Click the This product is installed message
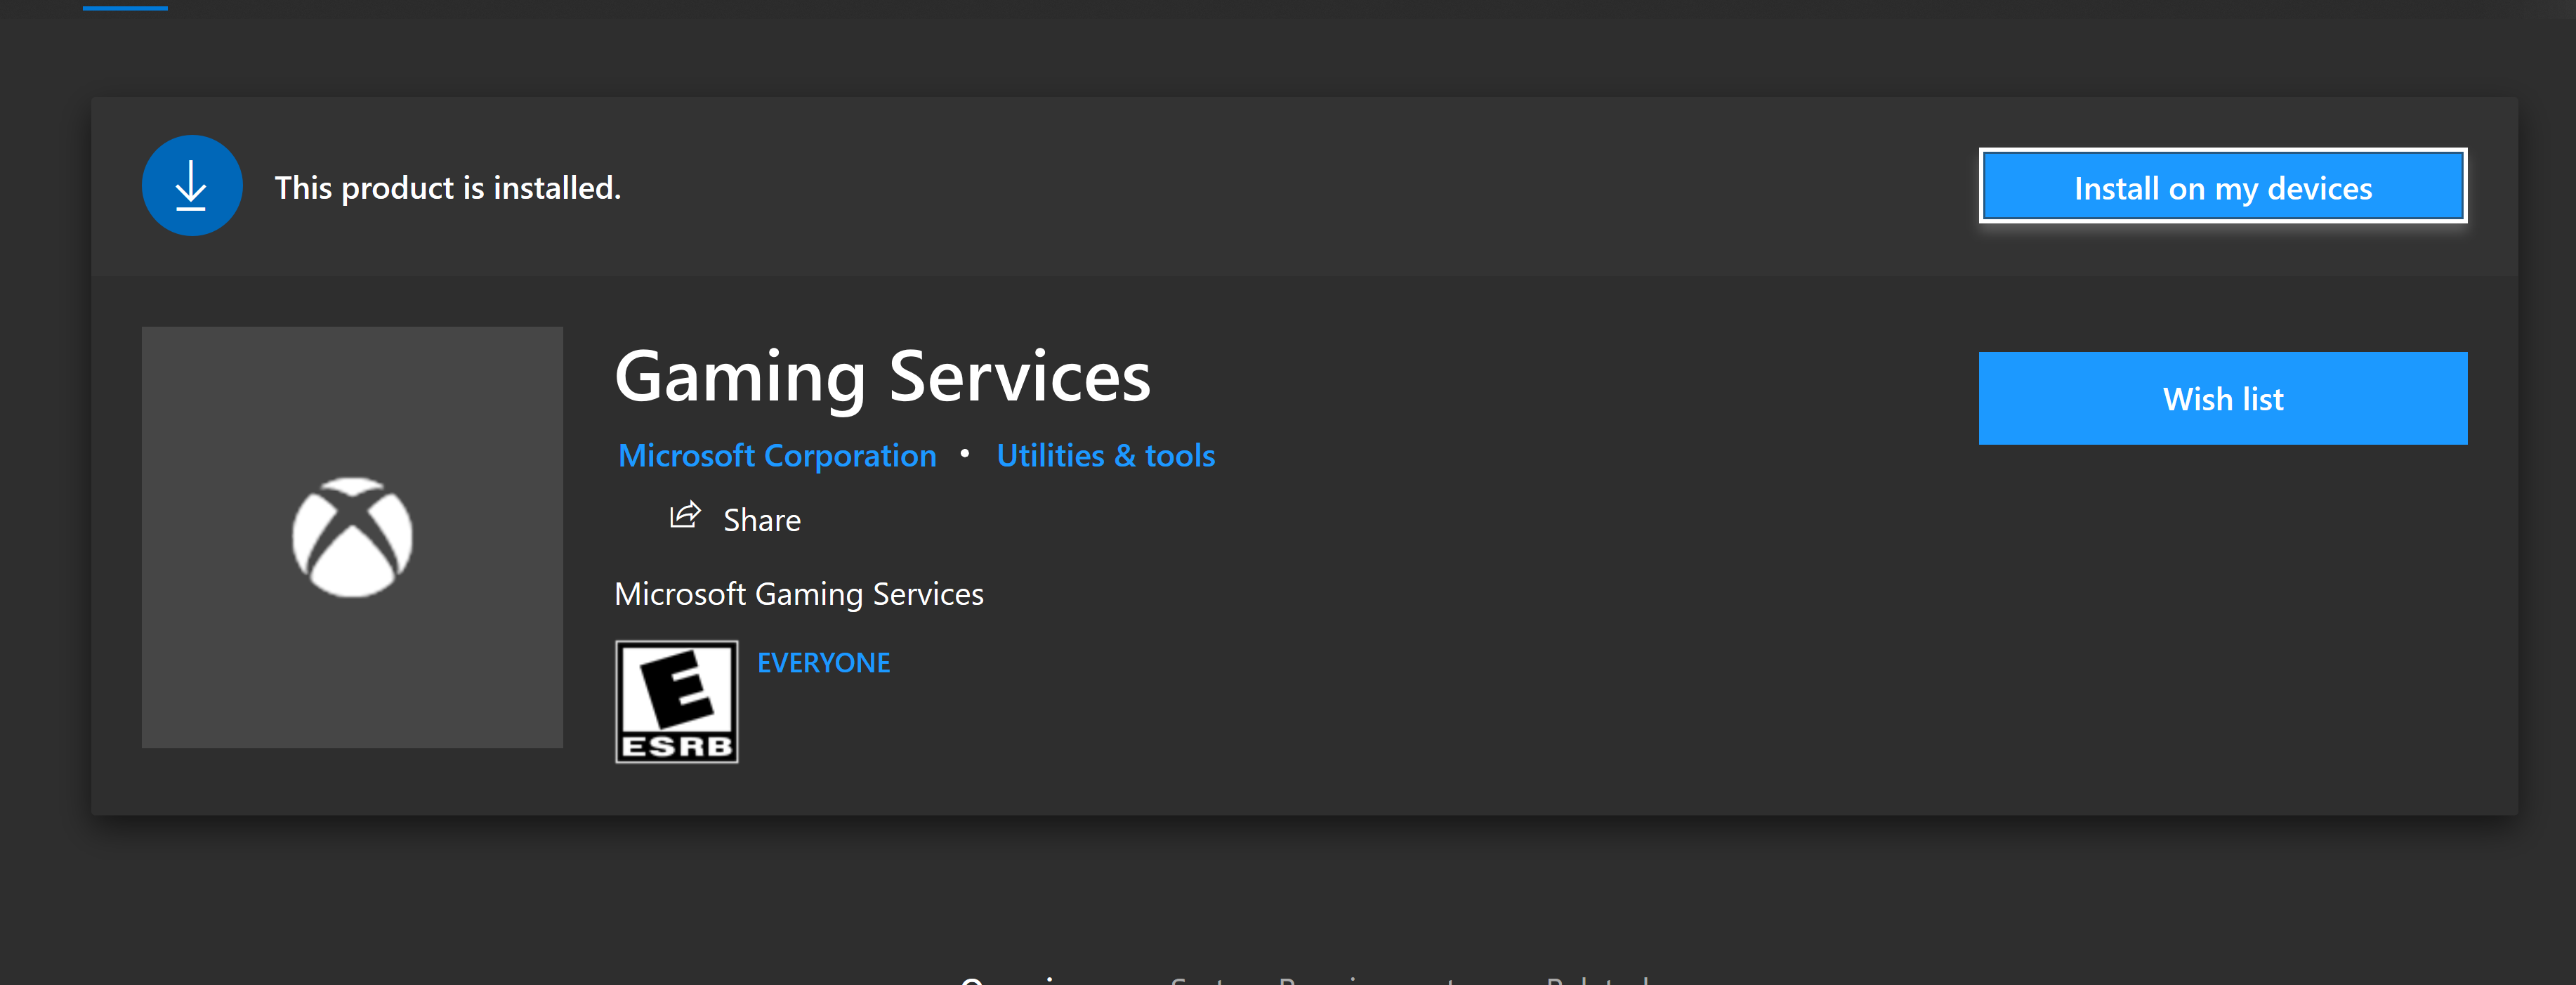2576x985 pixels. [447, 188]
